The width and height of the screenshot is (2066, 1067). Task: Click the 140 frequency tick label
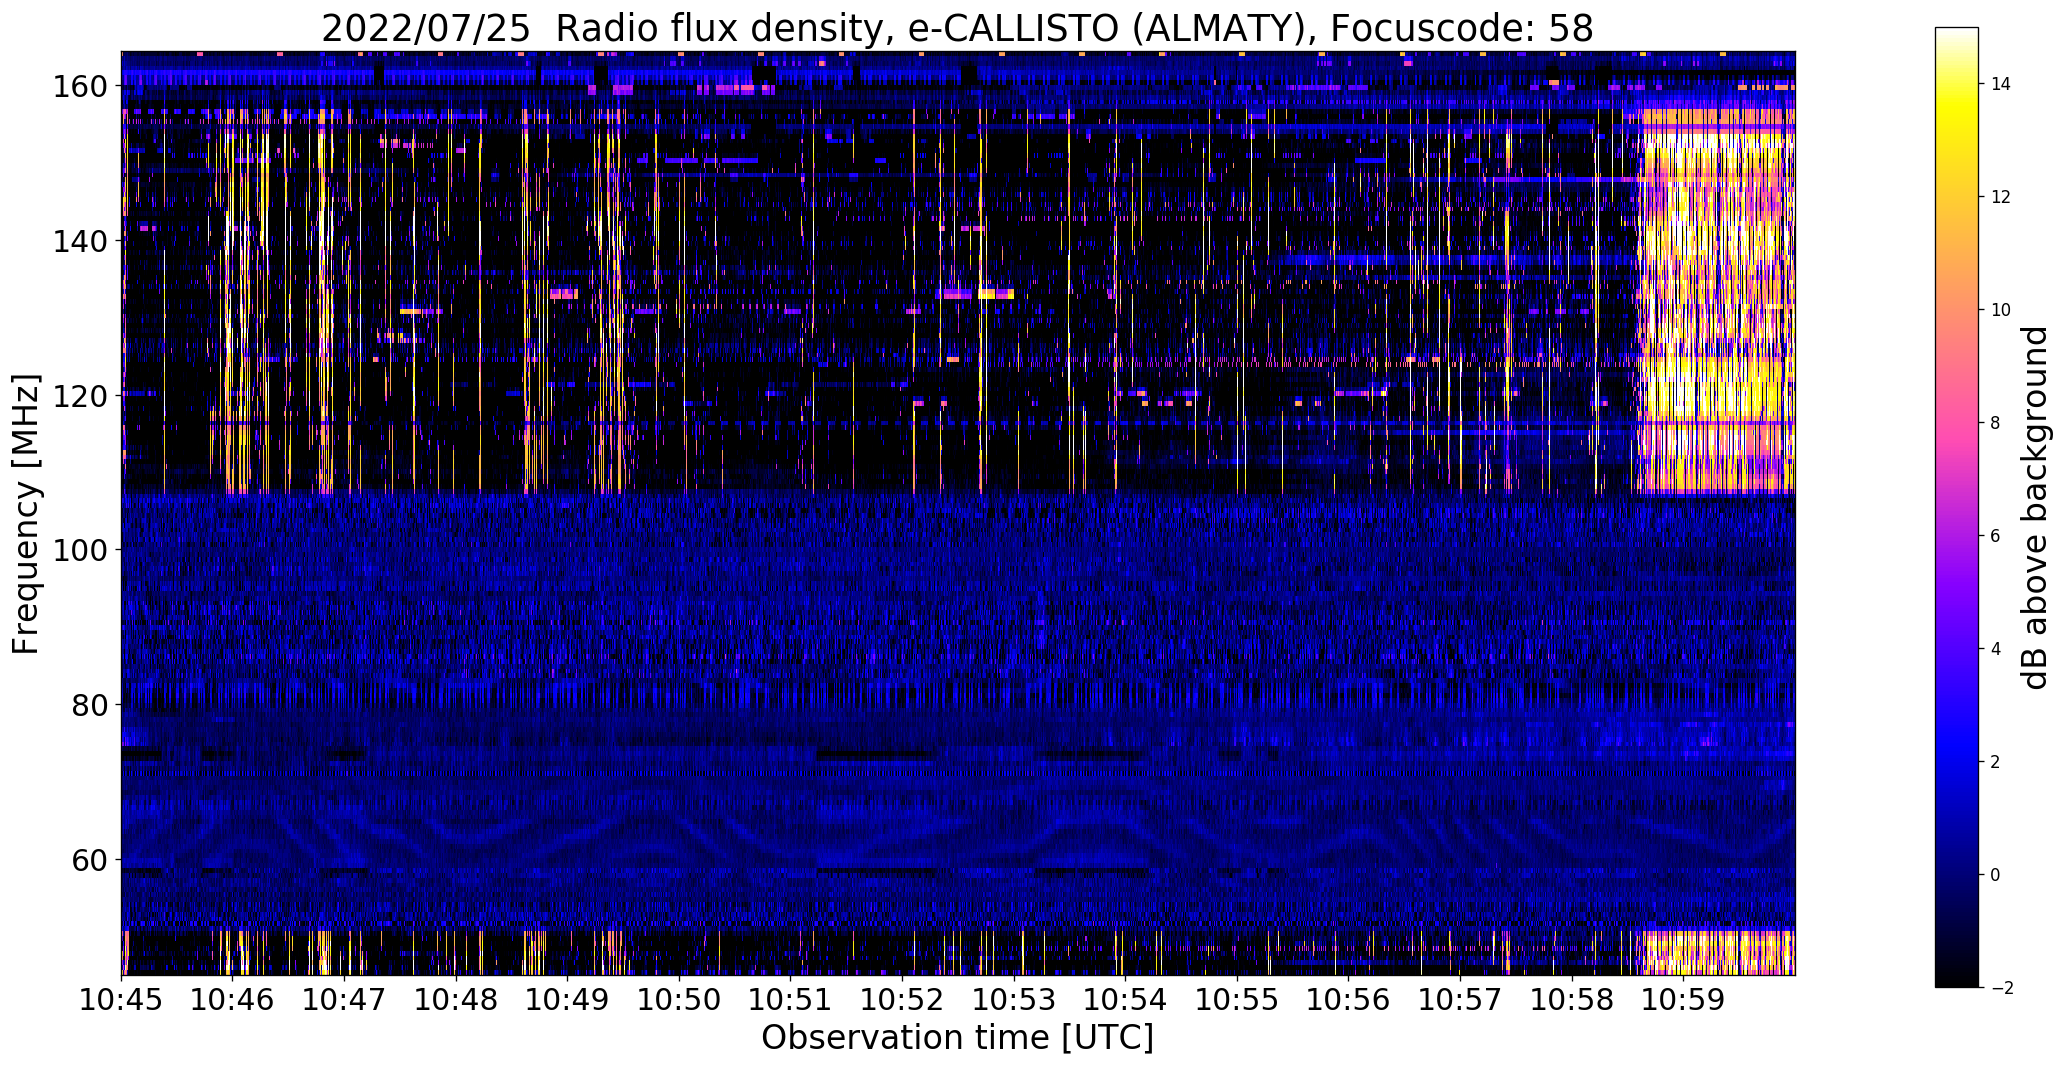click(x=82, y=241)
